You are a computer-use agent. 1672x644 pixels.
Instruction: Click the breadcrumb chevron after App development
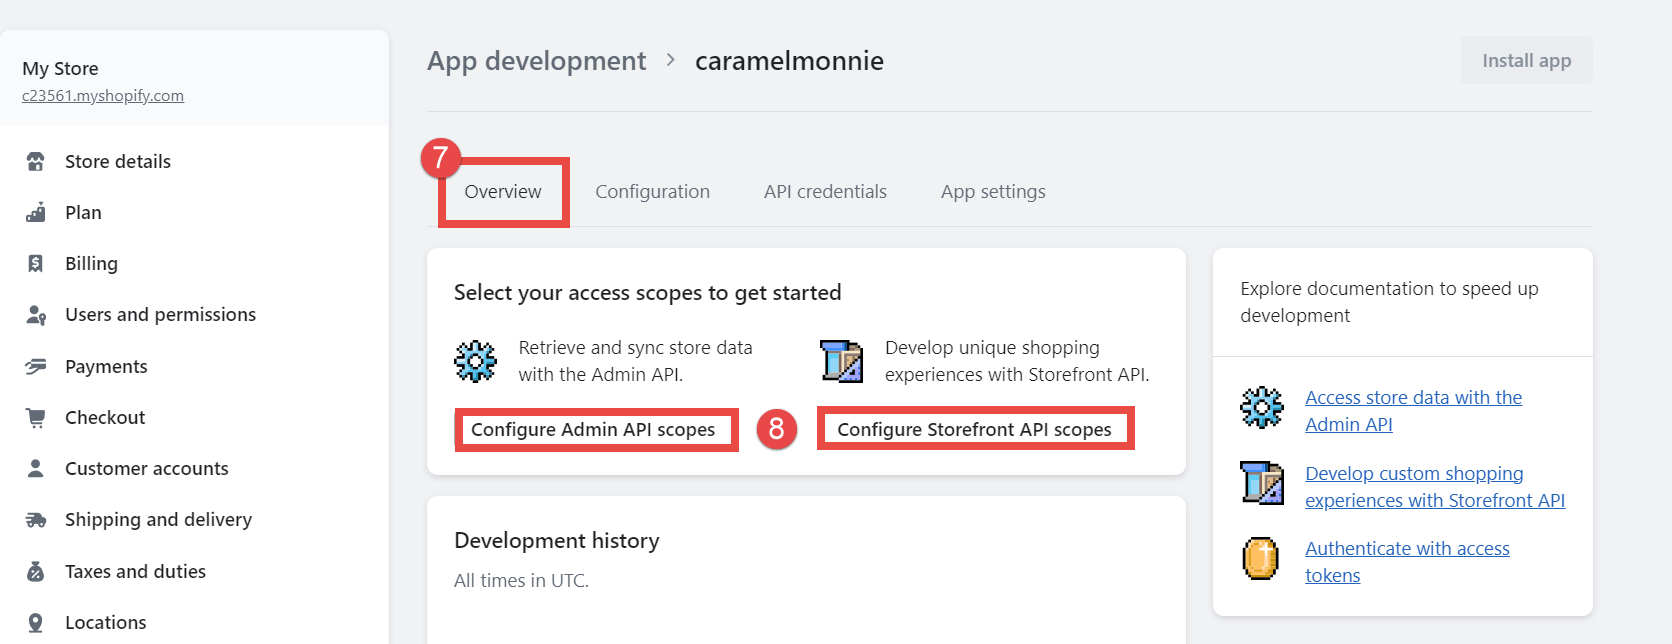coord(671,60)
